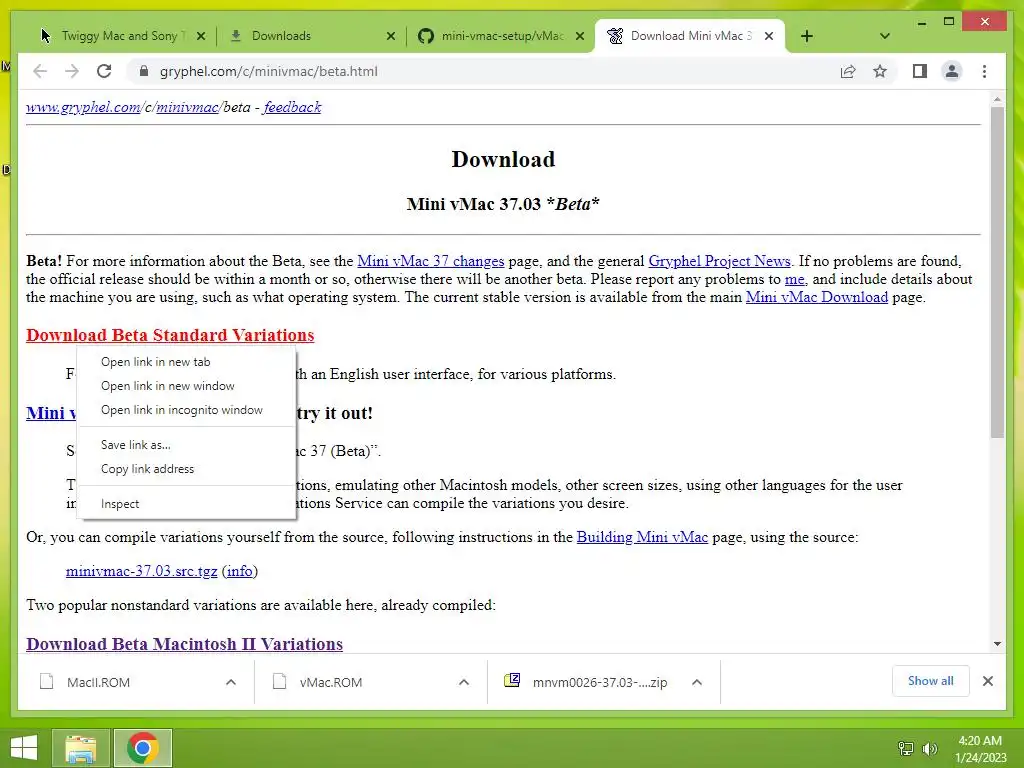Open the feedback link

(x=292, y=107)
